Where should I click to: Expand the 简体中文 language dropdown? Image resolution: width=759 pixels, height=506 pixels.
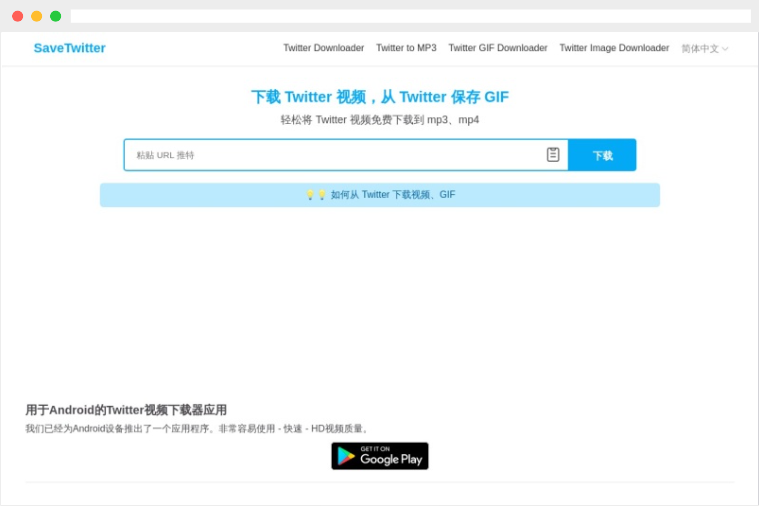click(704, 48)
